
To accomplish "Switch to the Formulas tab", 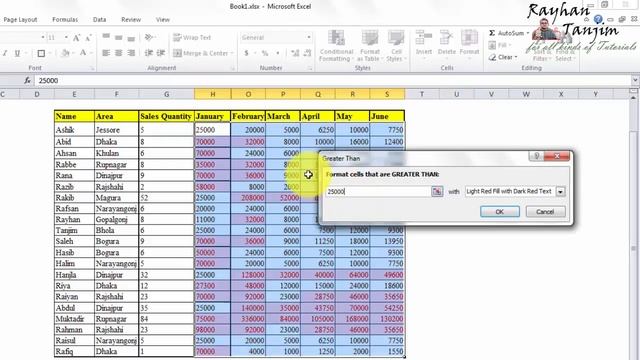I will (x=65, y=20).
